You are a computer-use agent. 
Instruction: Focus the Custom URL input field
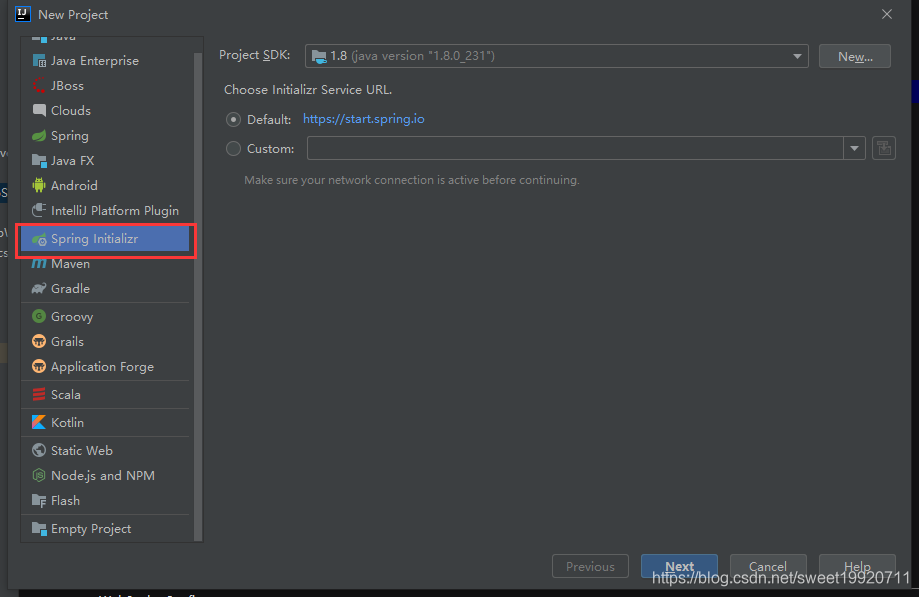(x=575, y=148)
